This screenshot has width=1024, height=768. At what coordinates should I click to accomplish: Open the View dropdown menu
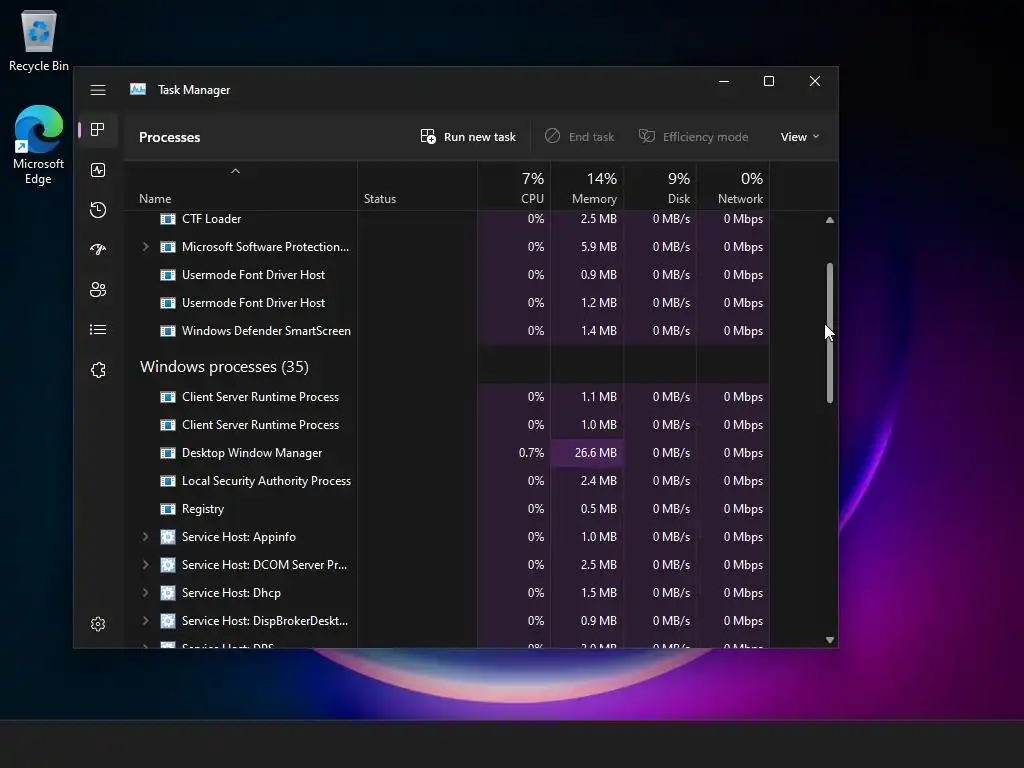click(x=799, y=136)
